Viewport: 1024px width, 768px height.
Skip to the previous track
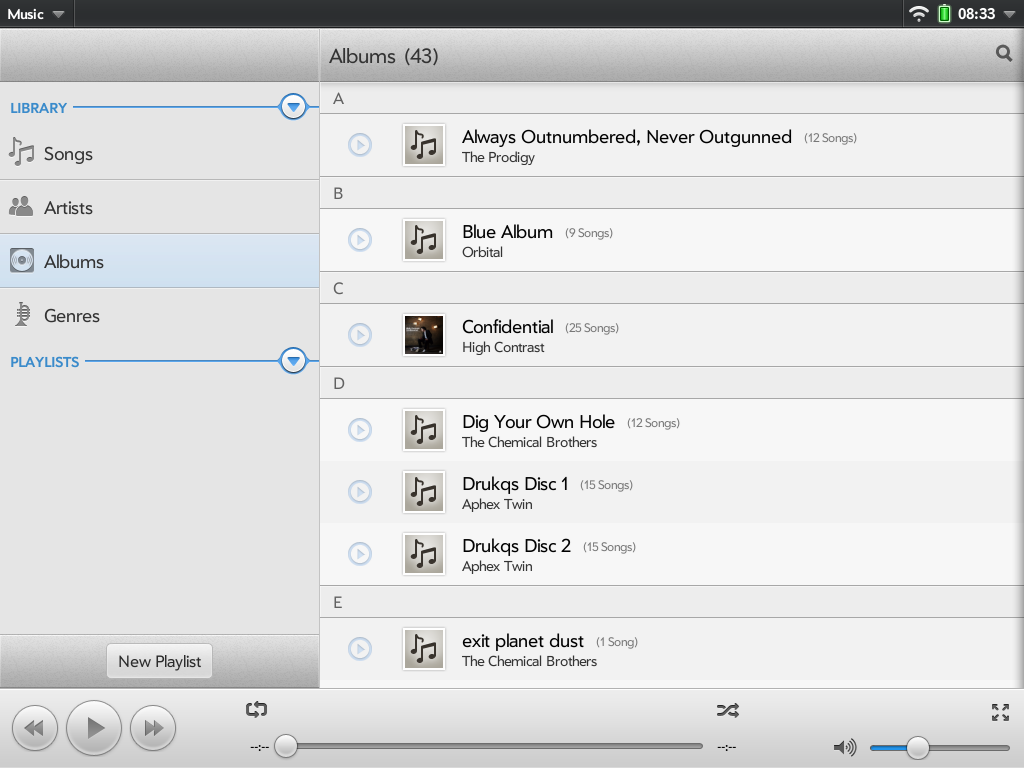coord(35,728)
